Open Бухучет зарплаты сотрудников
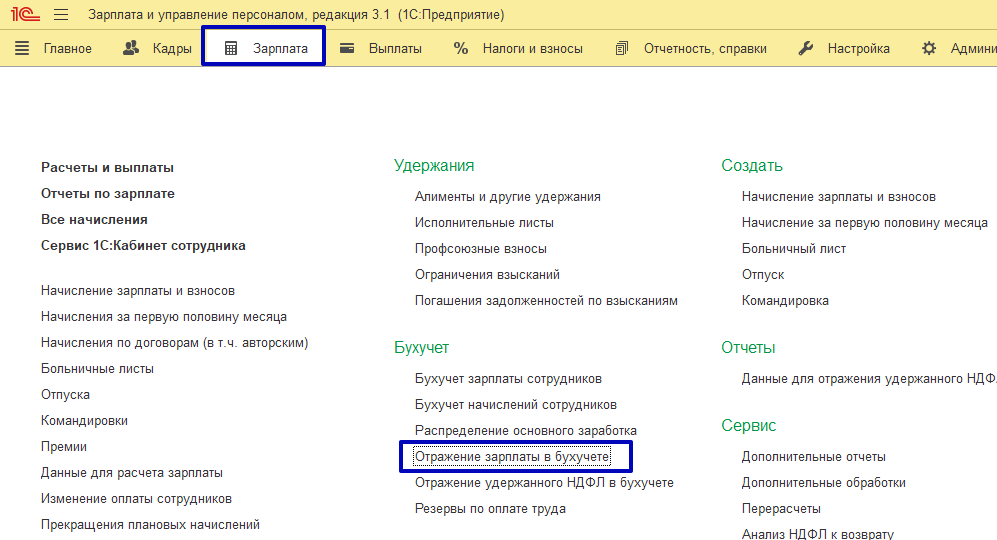This screenshot has height=540, width=997. (509, 379)
